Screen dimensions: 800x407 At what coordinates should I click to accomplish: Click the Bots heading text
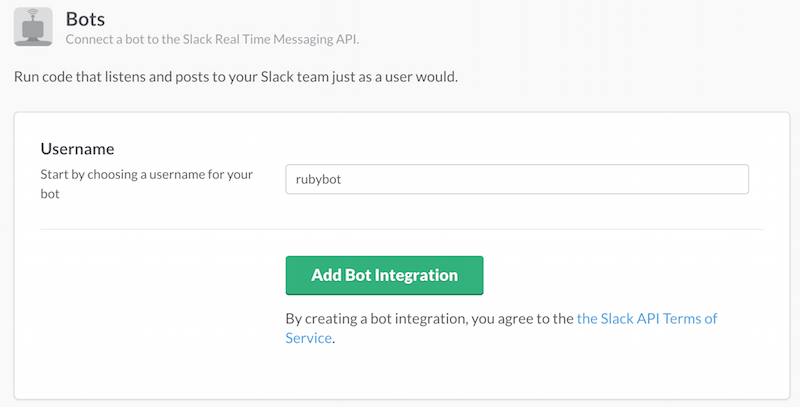pyautogui.click(x=85, y=19)
